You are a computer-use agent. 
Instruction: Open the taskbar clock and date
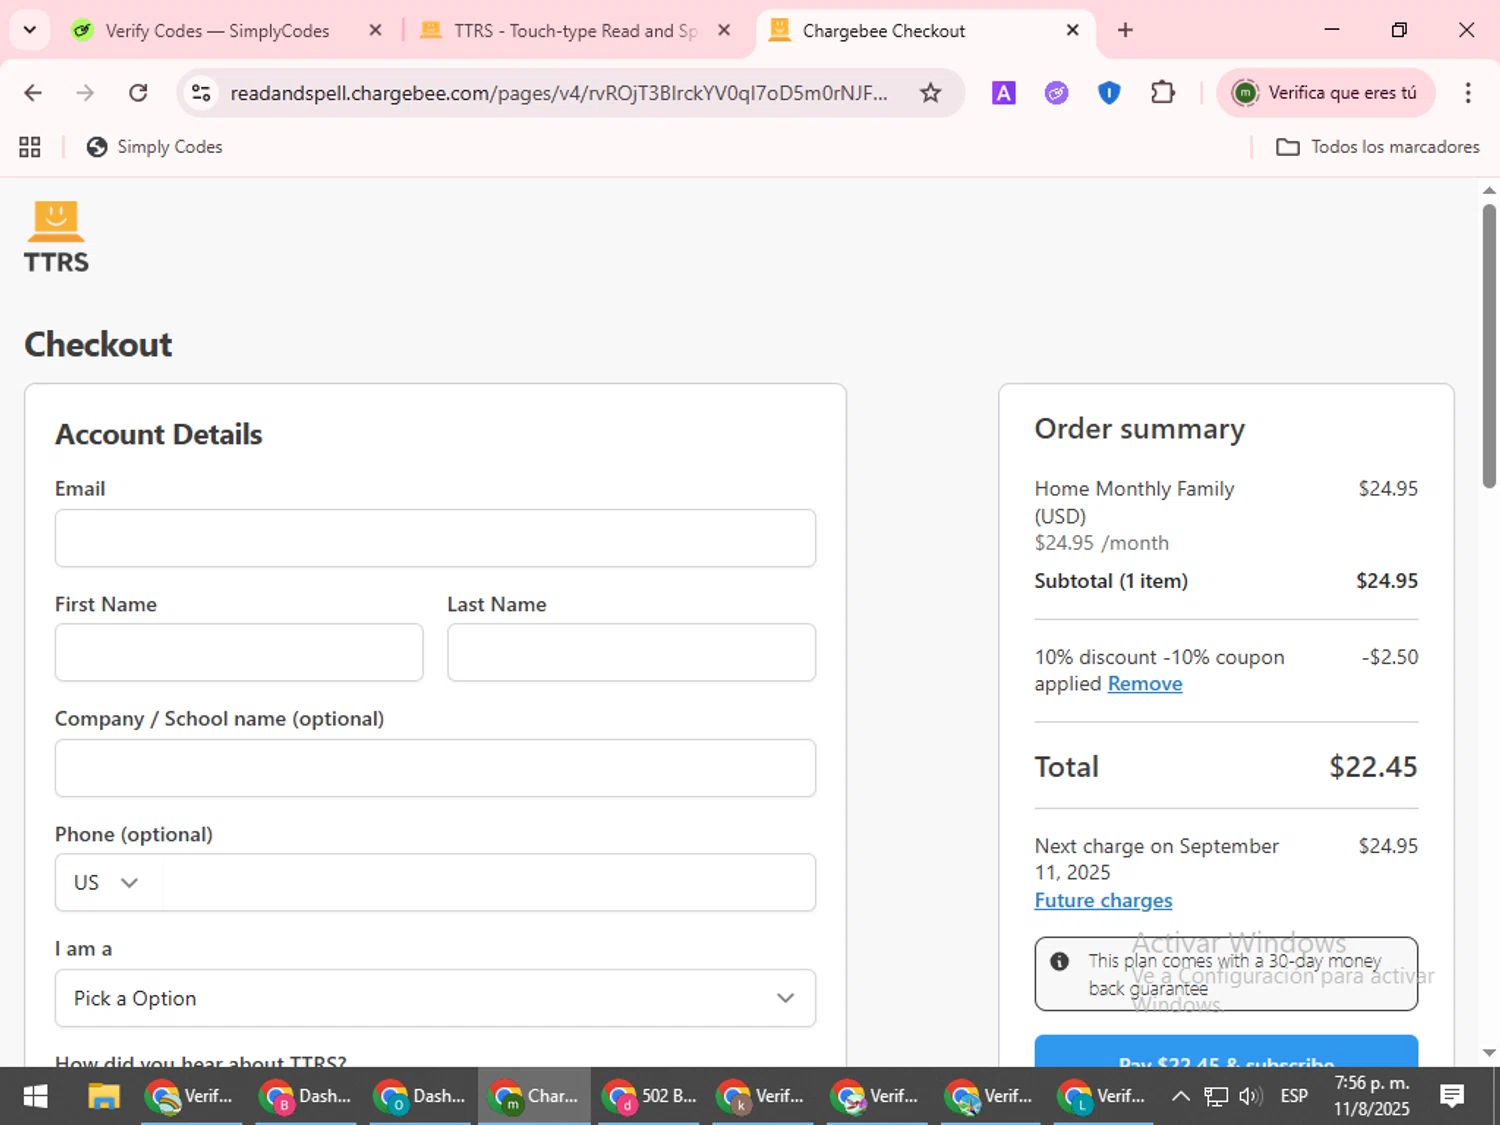tap(1371, 1096)
